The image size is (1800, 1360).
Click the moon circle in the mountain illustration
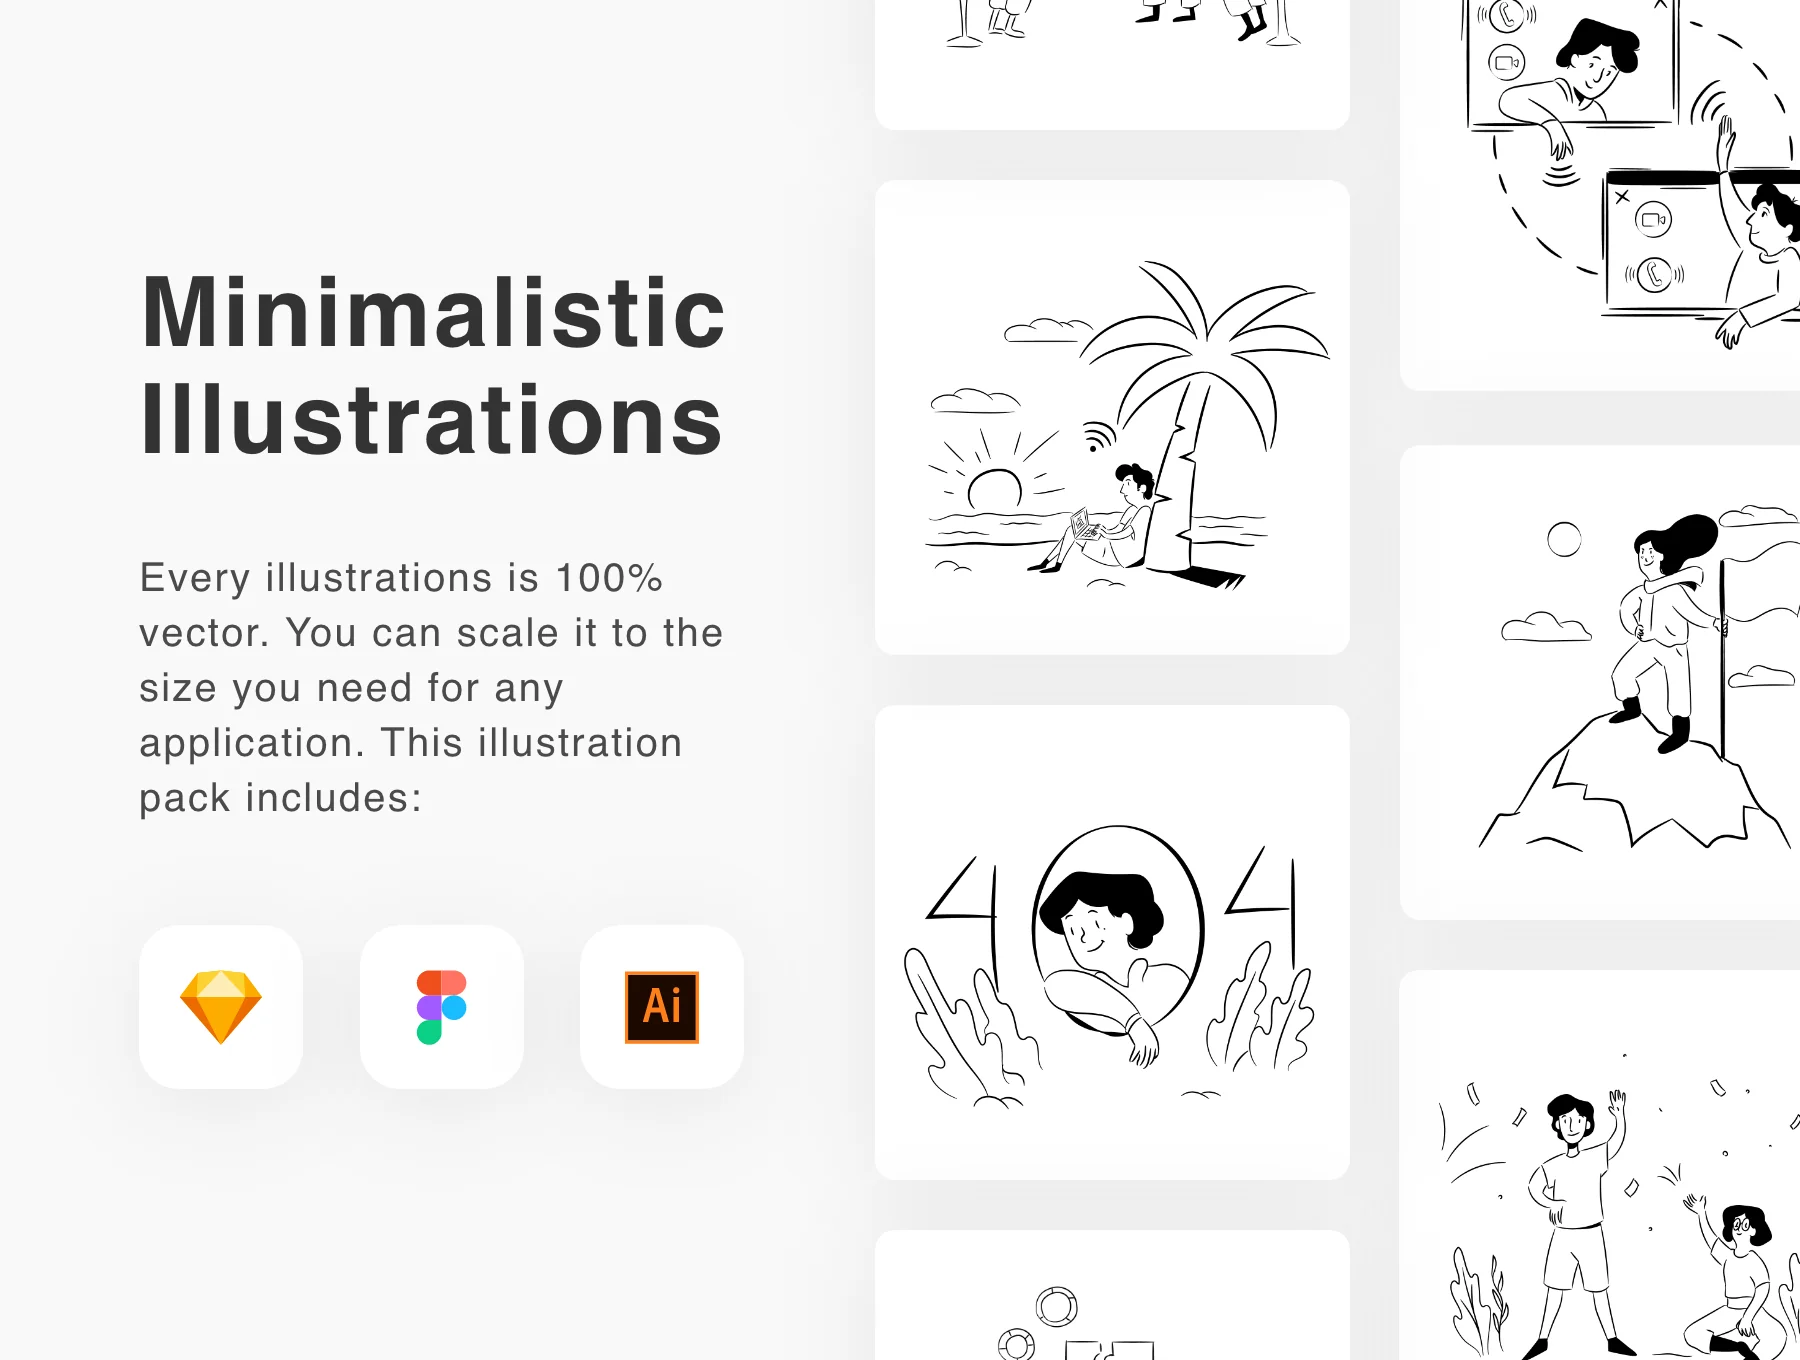(x=1564, y=539)
